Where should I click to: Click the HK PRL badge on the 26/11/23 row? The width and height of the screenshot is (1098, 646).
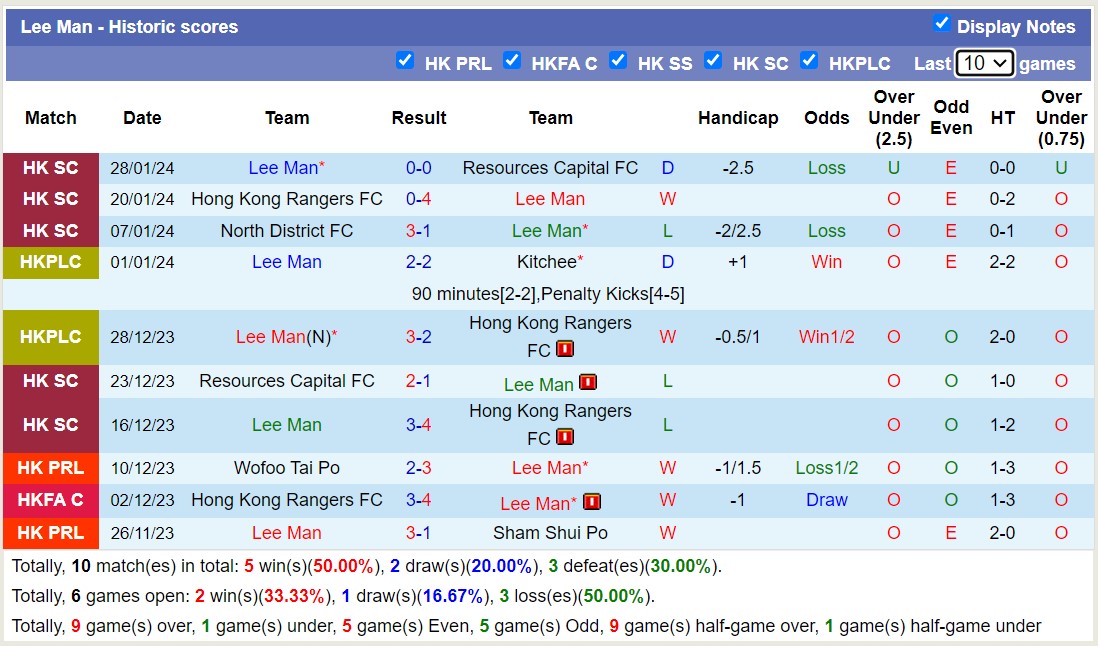(x=50, y=533)
